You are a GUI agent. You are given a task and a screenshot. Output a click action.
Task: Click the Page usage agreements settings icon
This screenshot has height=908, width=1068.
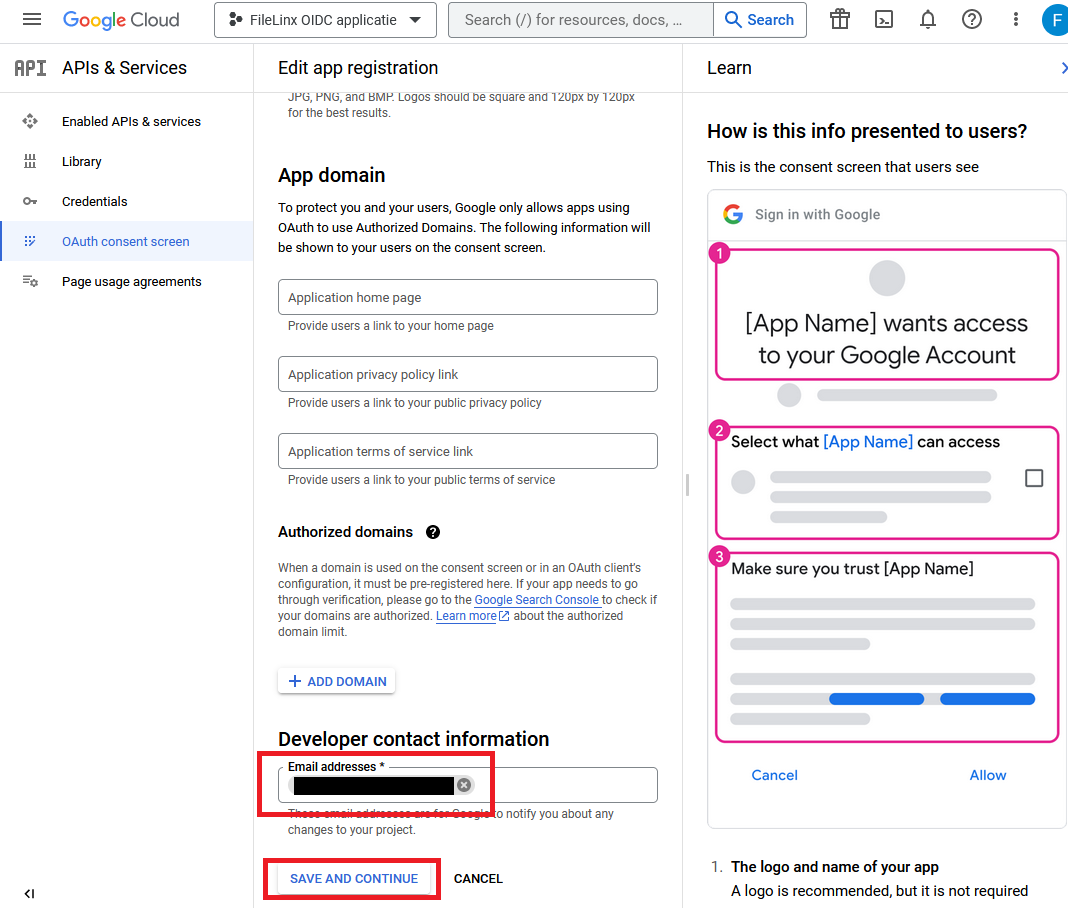tap(30, 281)
